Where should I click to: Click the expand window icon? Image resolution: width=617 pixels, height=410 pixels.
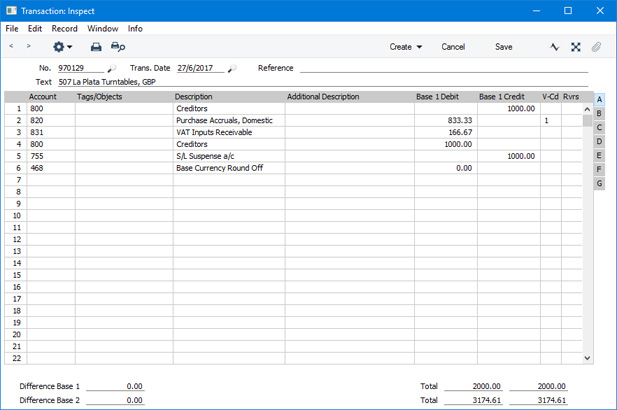(576, 47)
